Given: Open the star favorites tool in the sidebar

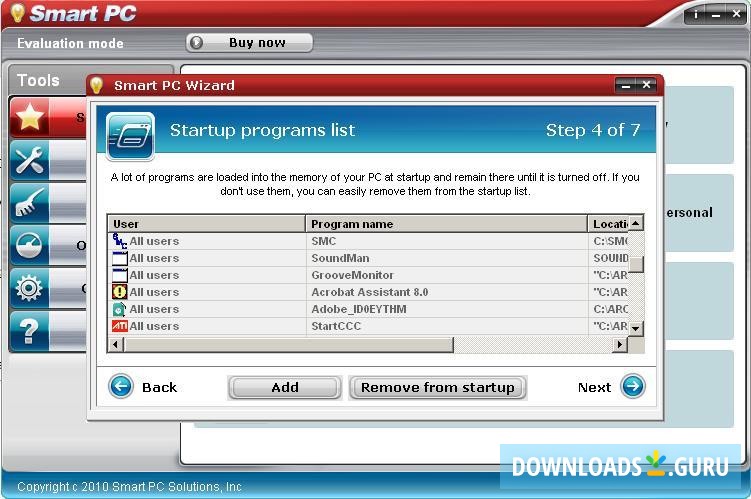Looking at the screenshot, I should coord(30,117).
